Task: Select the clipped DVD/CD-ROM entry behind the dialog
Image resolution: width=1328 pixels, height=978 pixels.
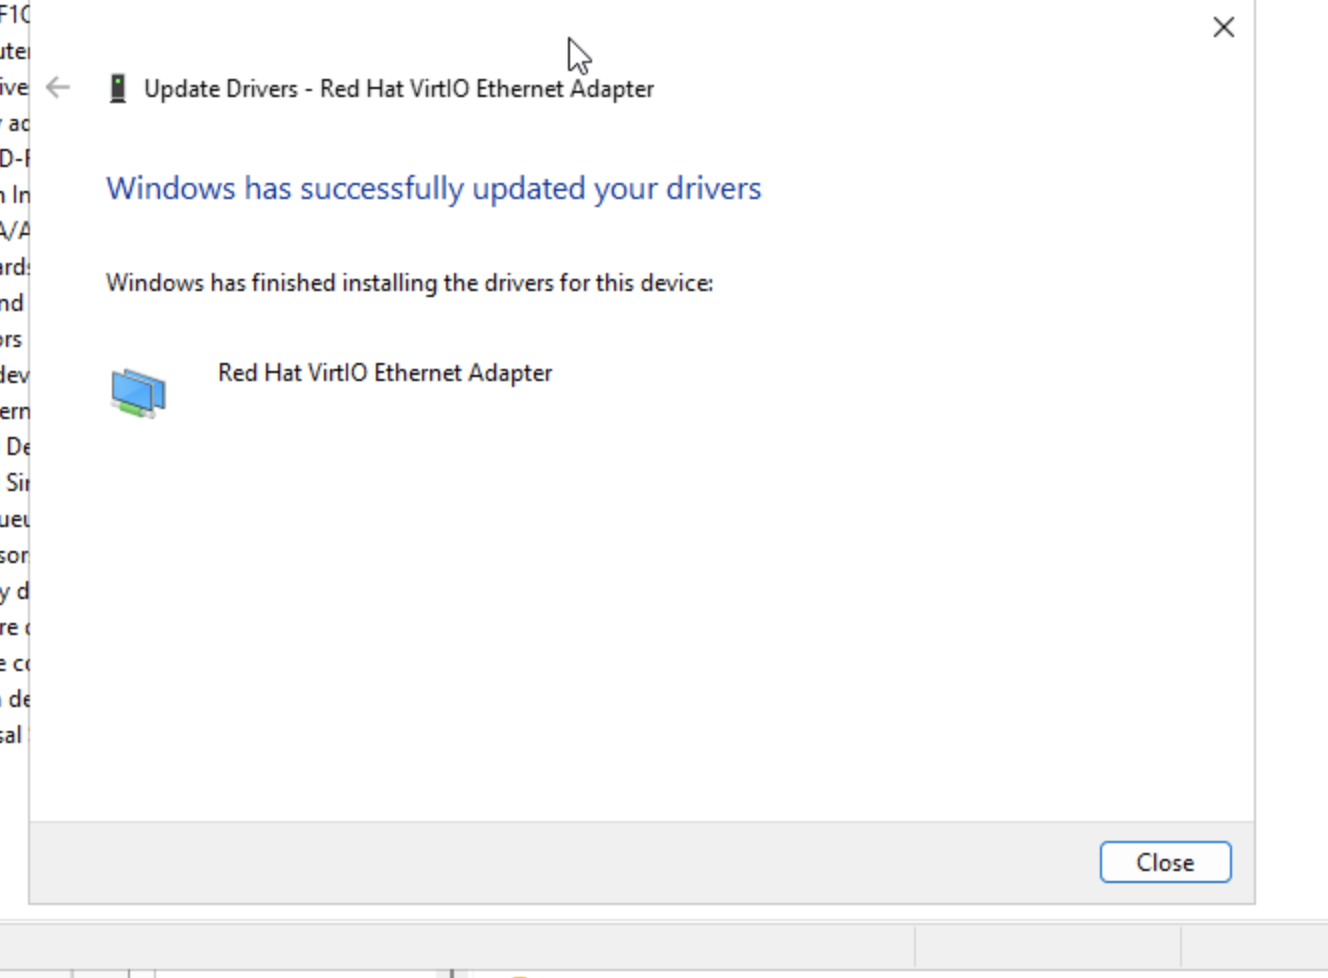Action: 14,159
